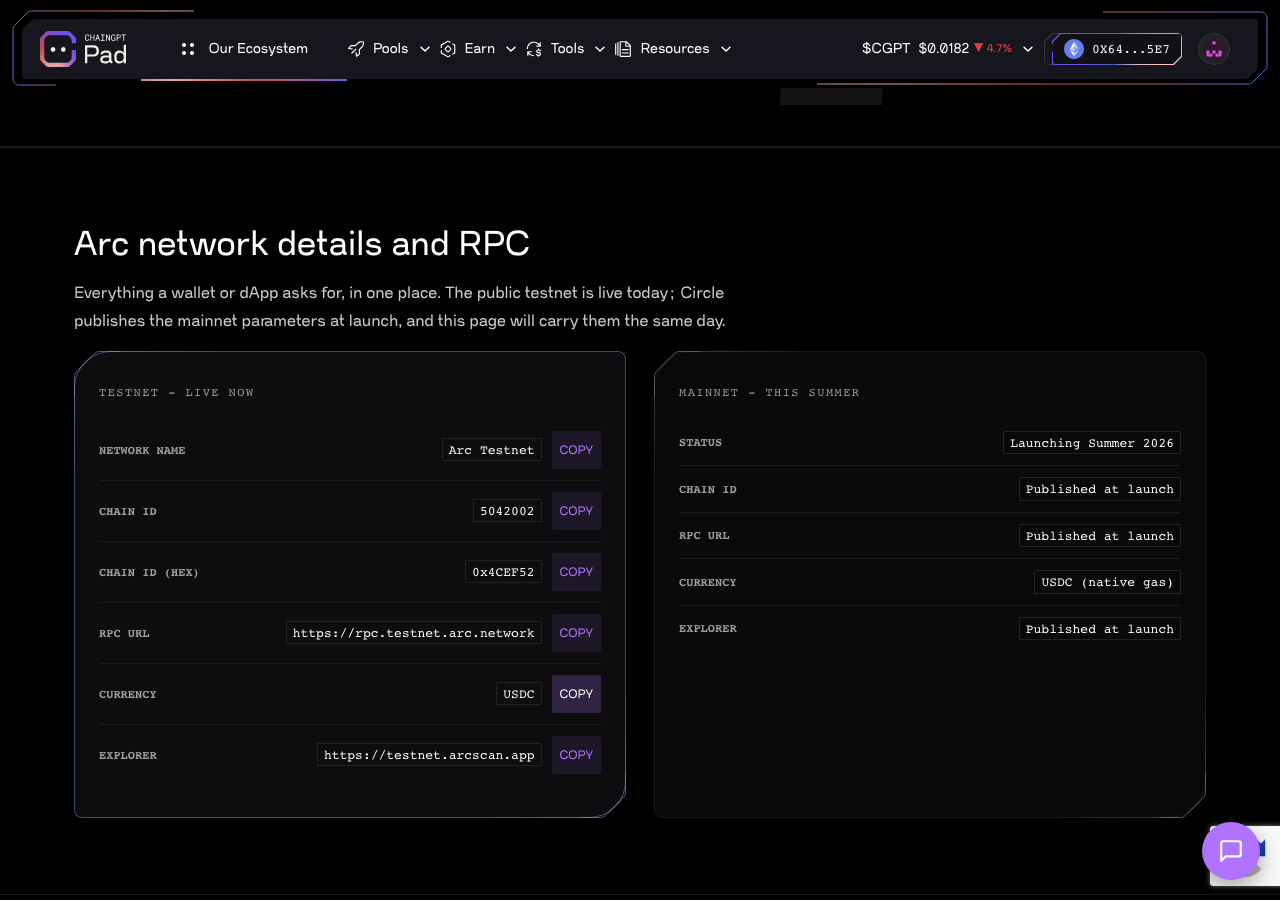Click the Ethereum network icon in wallet button
The height and width of the screenshot is (900, 1280).
point(1074,49)
